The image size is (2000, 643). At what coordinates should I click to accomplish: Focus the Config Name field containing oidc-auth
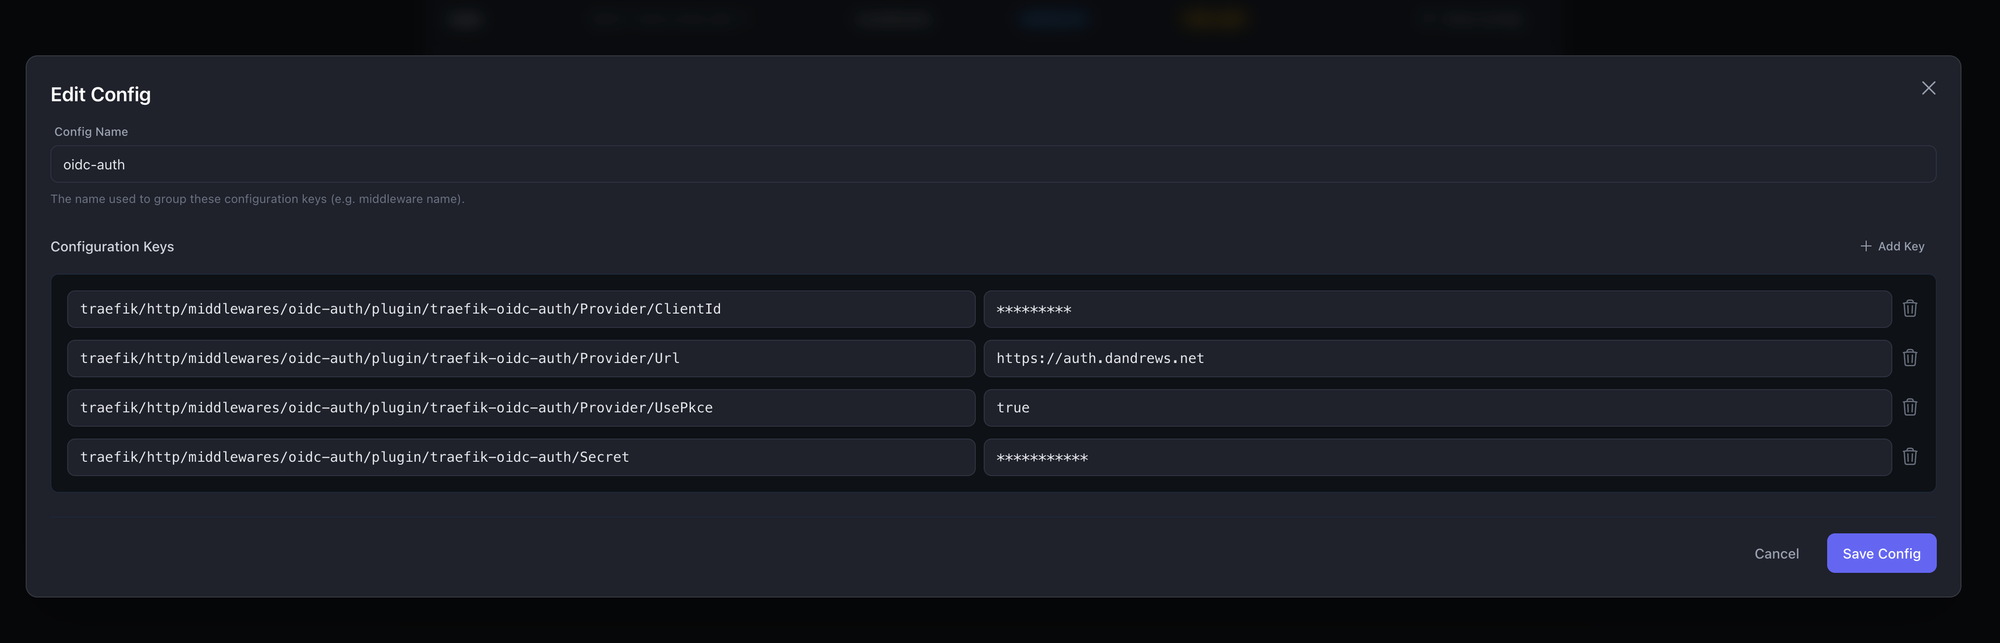[x=992, y=164]
